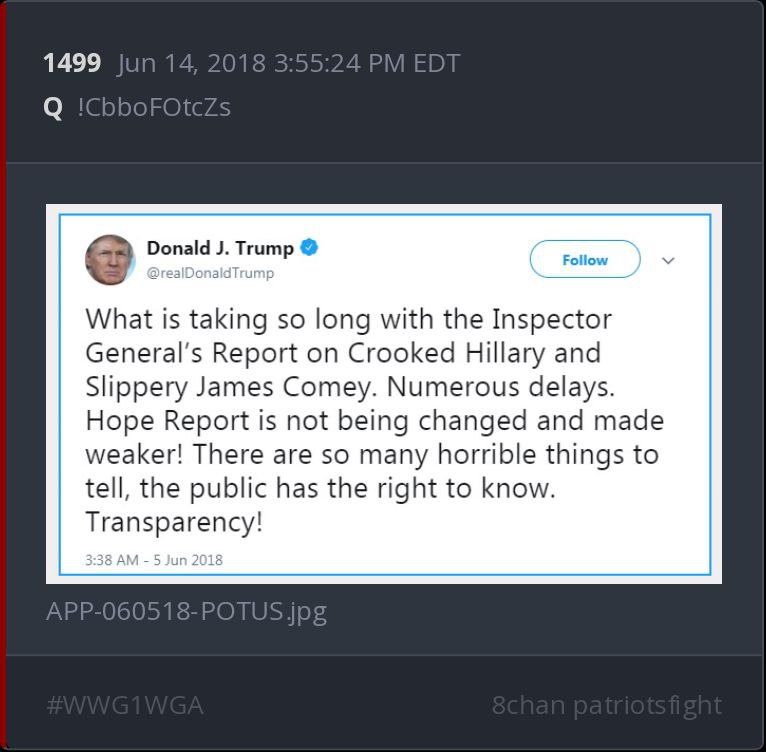766x752 pixels.
Task: Click the 8chan patriotsfight board label
Action: tap(606, 705)
